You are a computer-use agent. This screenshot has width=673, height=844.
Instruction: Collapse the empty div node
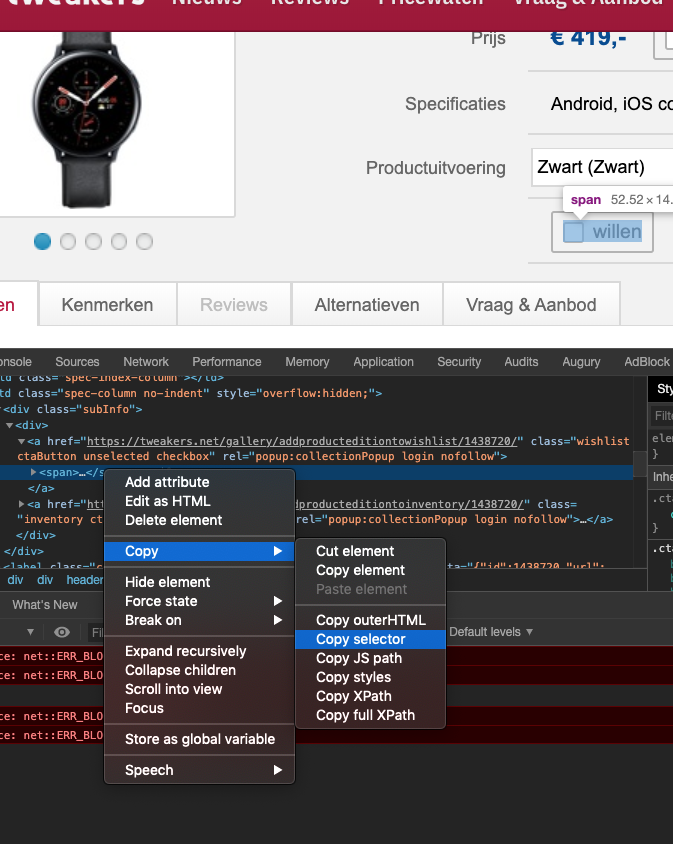click(10, 425)
